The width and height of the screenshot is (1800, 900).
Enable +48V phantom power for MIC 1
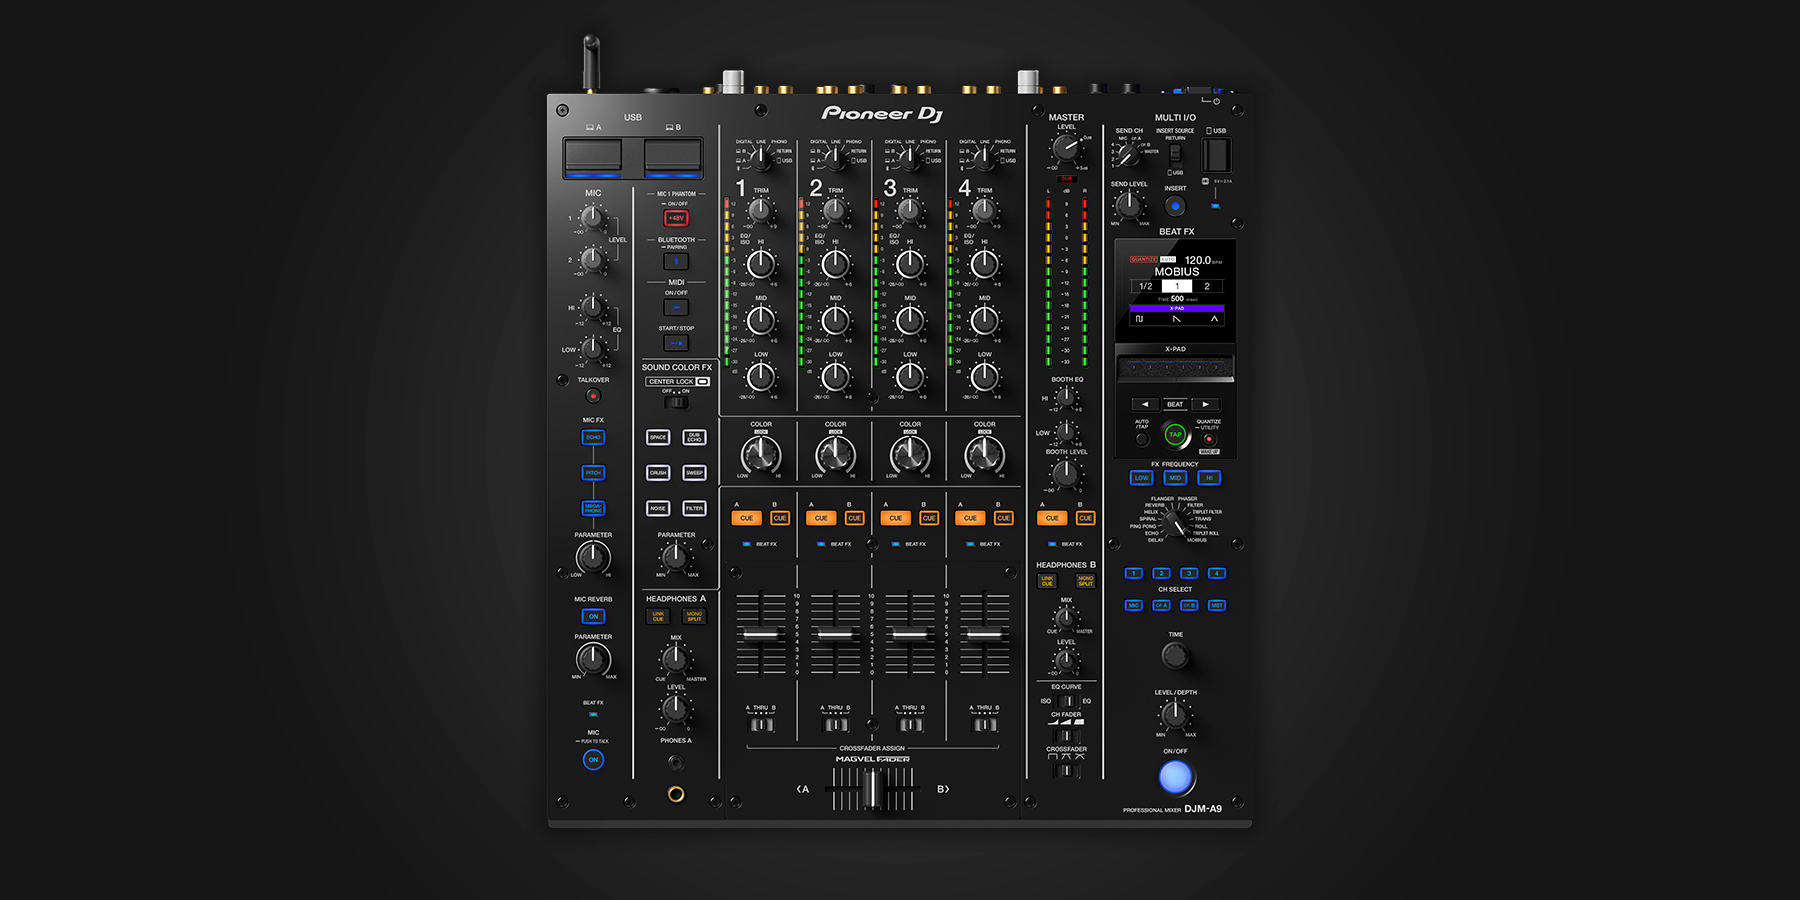pos(676,216)
